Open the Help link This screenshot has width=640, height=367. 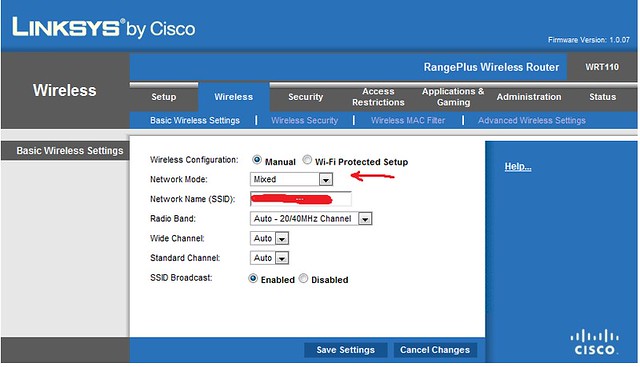click(x=518, y=167)
